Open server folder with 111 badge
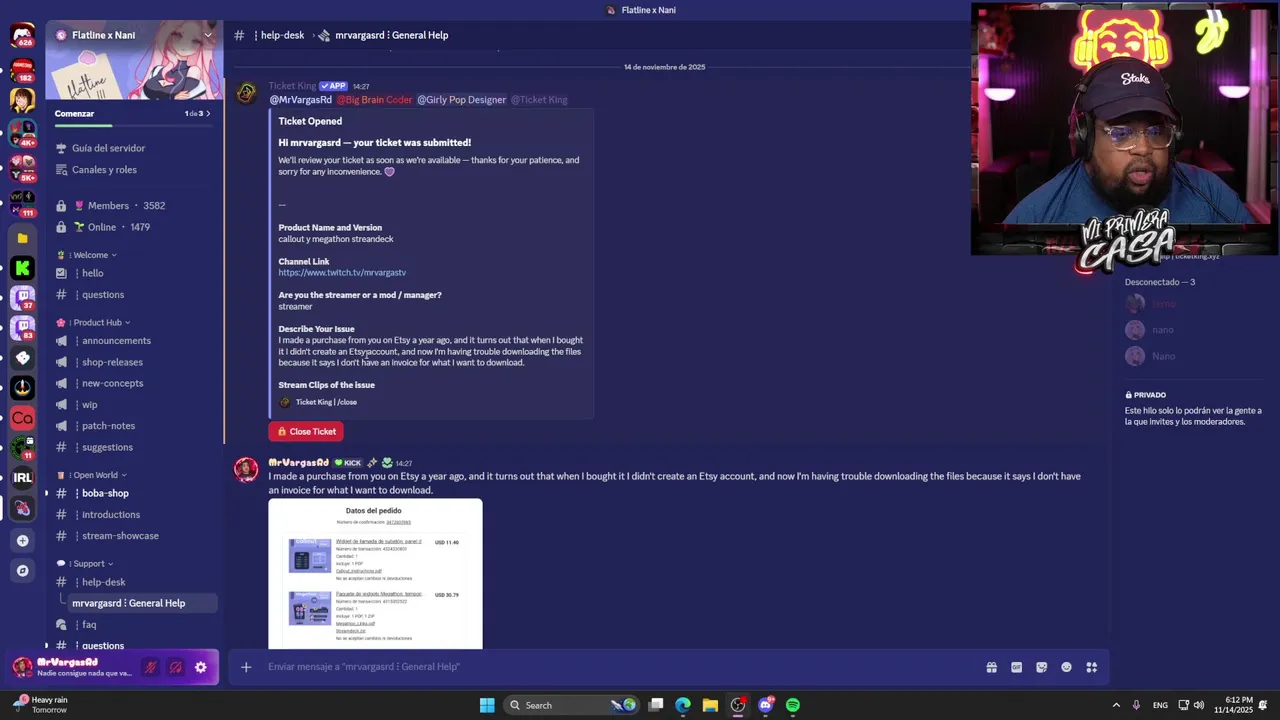1280x720 pixels. (x=22, y=204)
